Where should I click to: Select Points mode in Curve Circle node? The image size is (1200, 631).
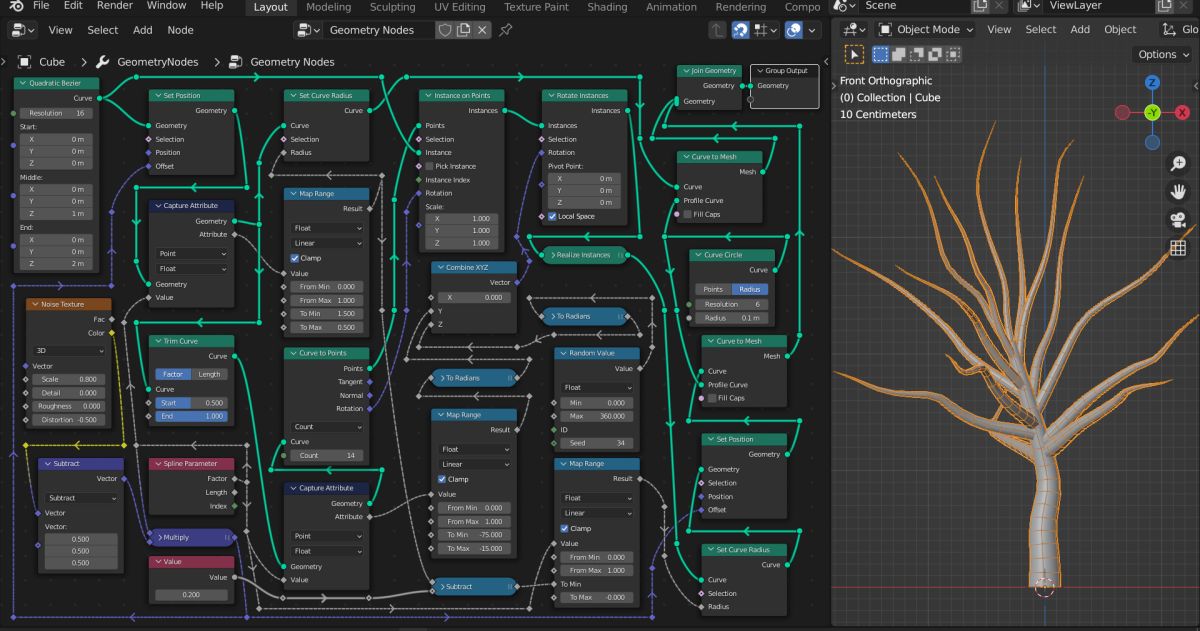(713, 289)
